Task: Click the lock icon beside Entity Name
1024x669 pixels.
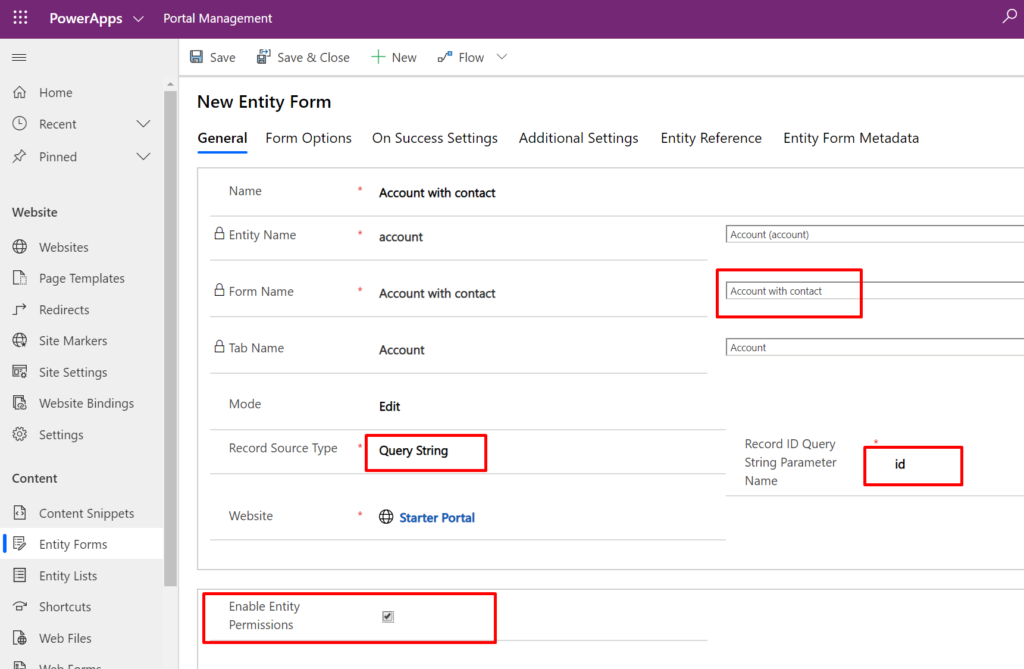Action: 219,233
